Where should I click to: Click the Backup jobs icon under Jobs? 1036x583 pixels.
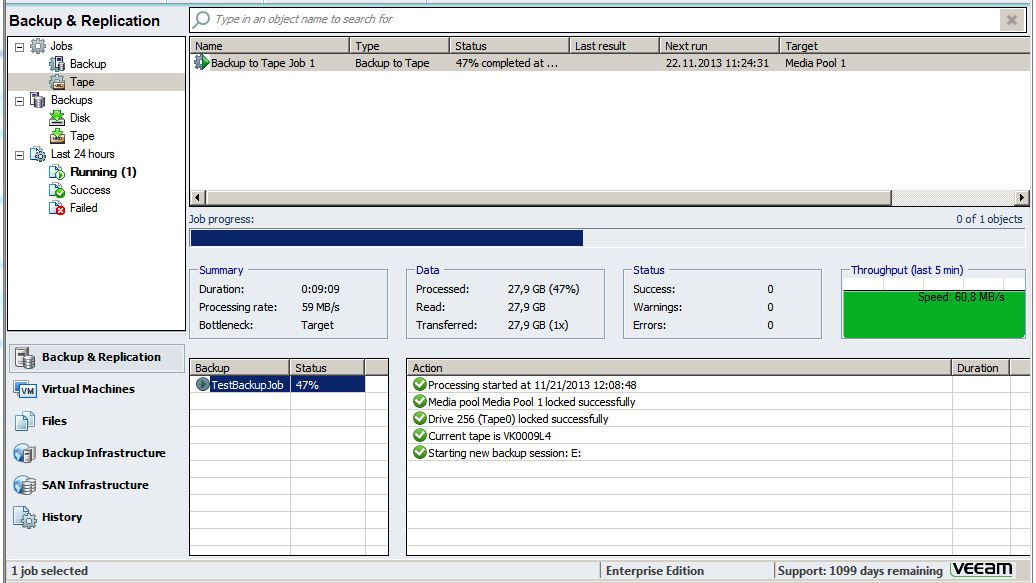[57, 64]
